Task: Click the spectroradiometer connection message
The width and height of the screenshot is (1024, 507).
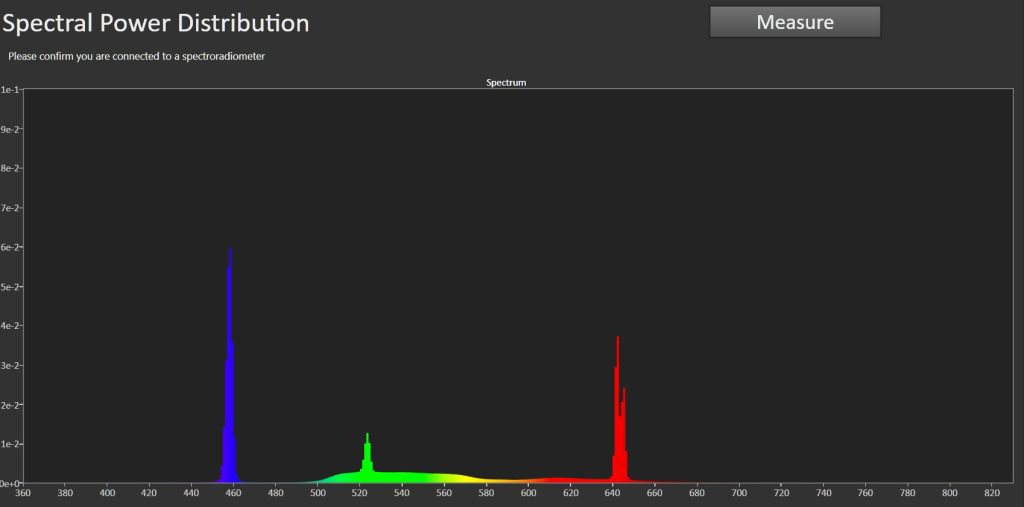Action: [x=136, y=56]
